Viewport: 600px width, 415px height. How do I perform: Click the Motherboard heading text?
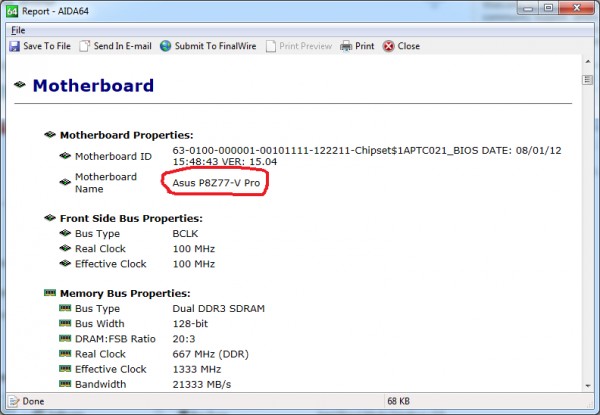[93, 85]
